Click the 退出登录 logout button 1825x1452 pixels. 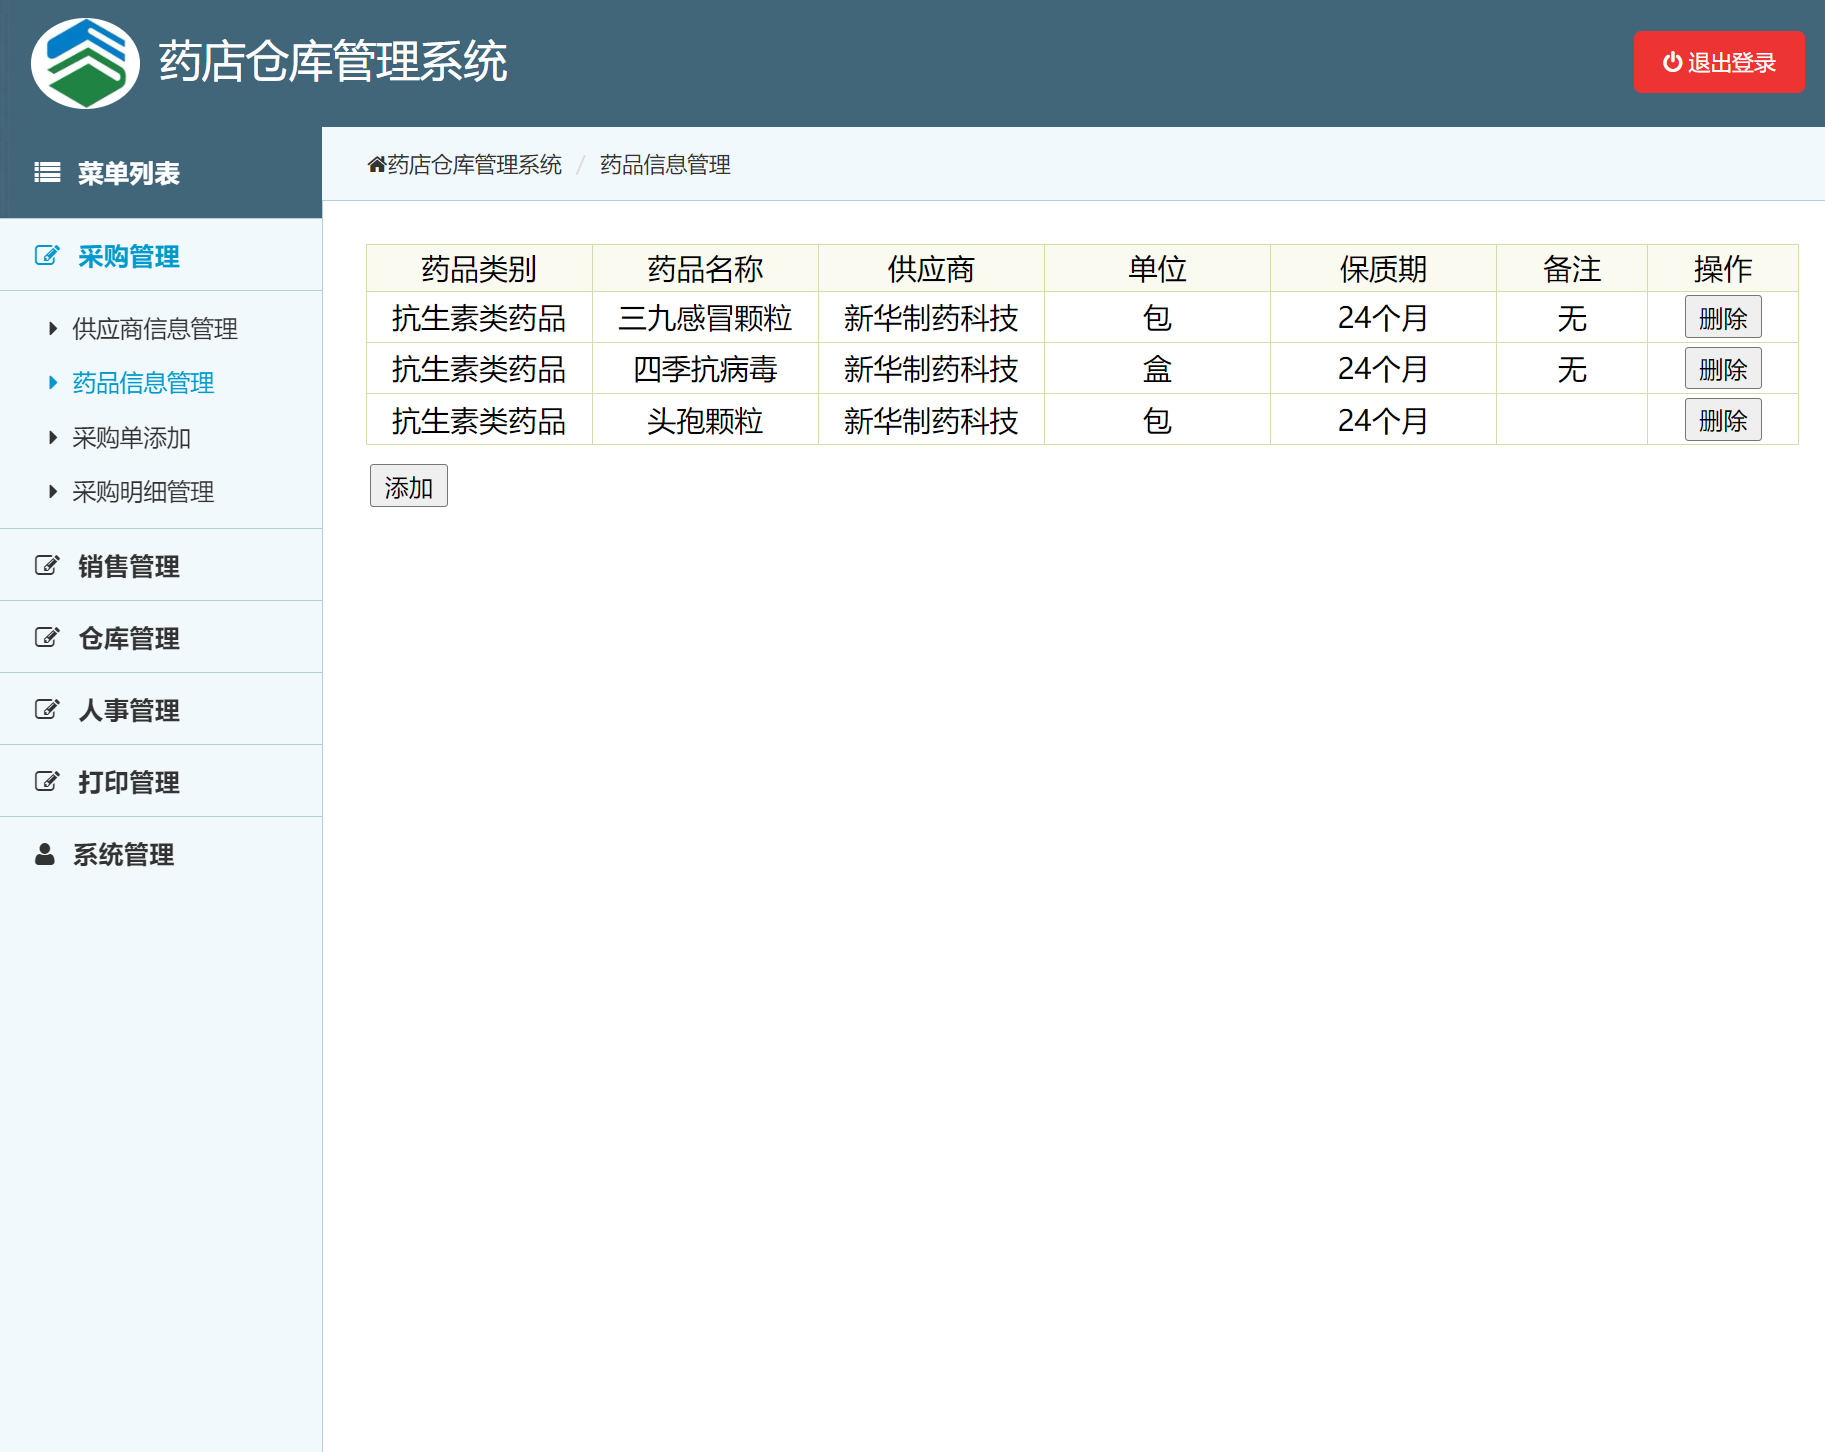pos(1718,62)
